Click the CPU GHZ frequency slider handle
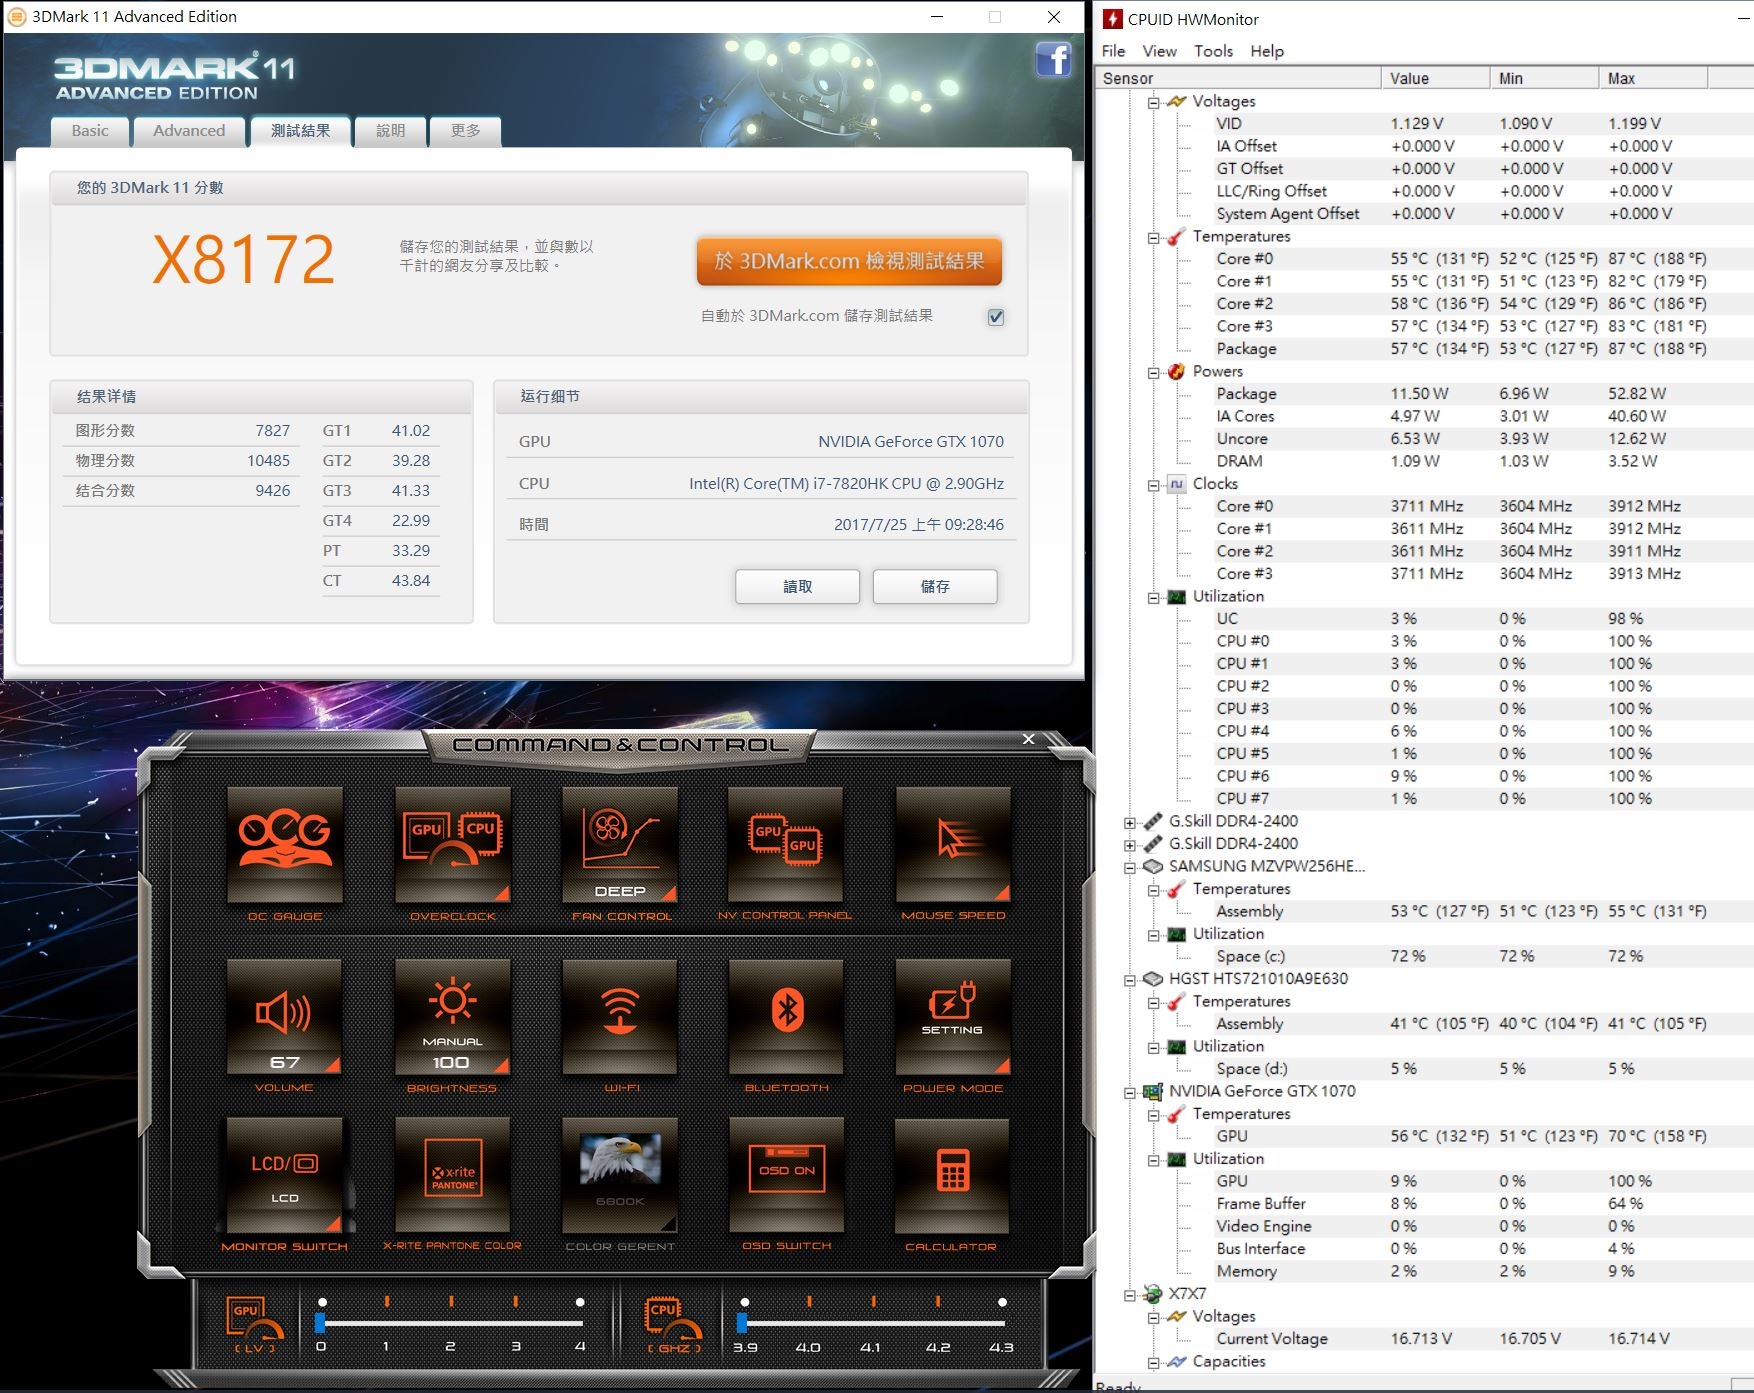The width and height of the screenshot is (1754, 1393). point(742,1323)
